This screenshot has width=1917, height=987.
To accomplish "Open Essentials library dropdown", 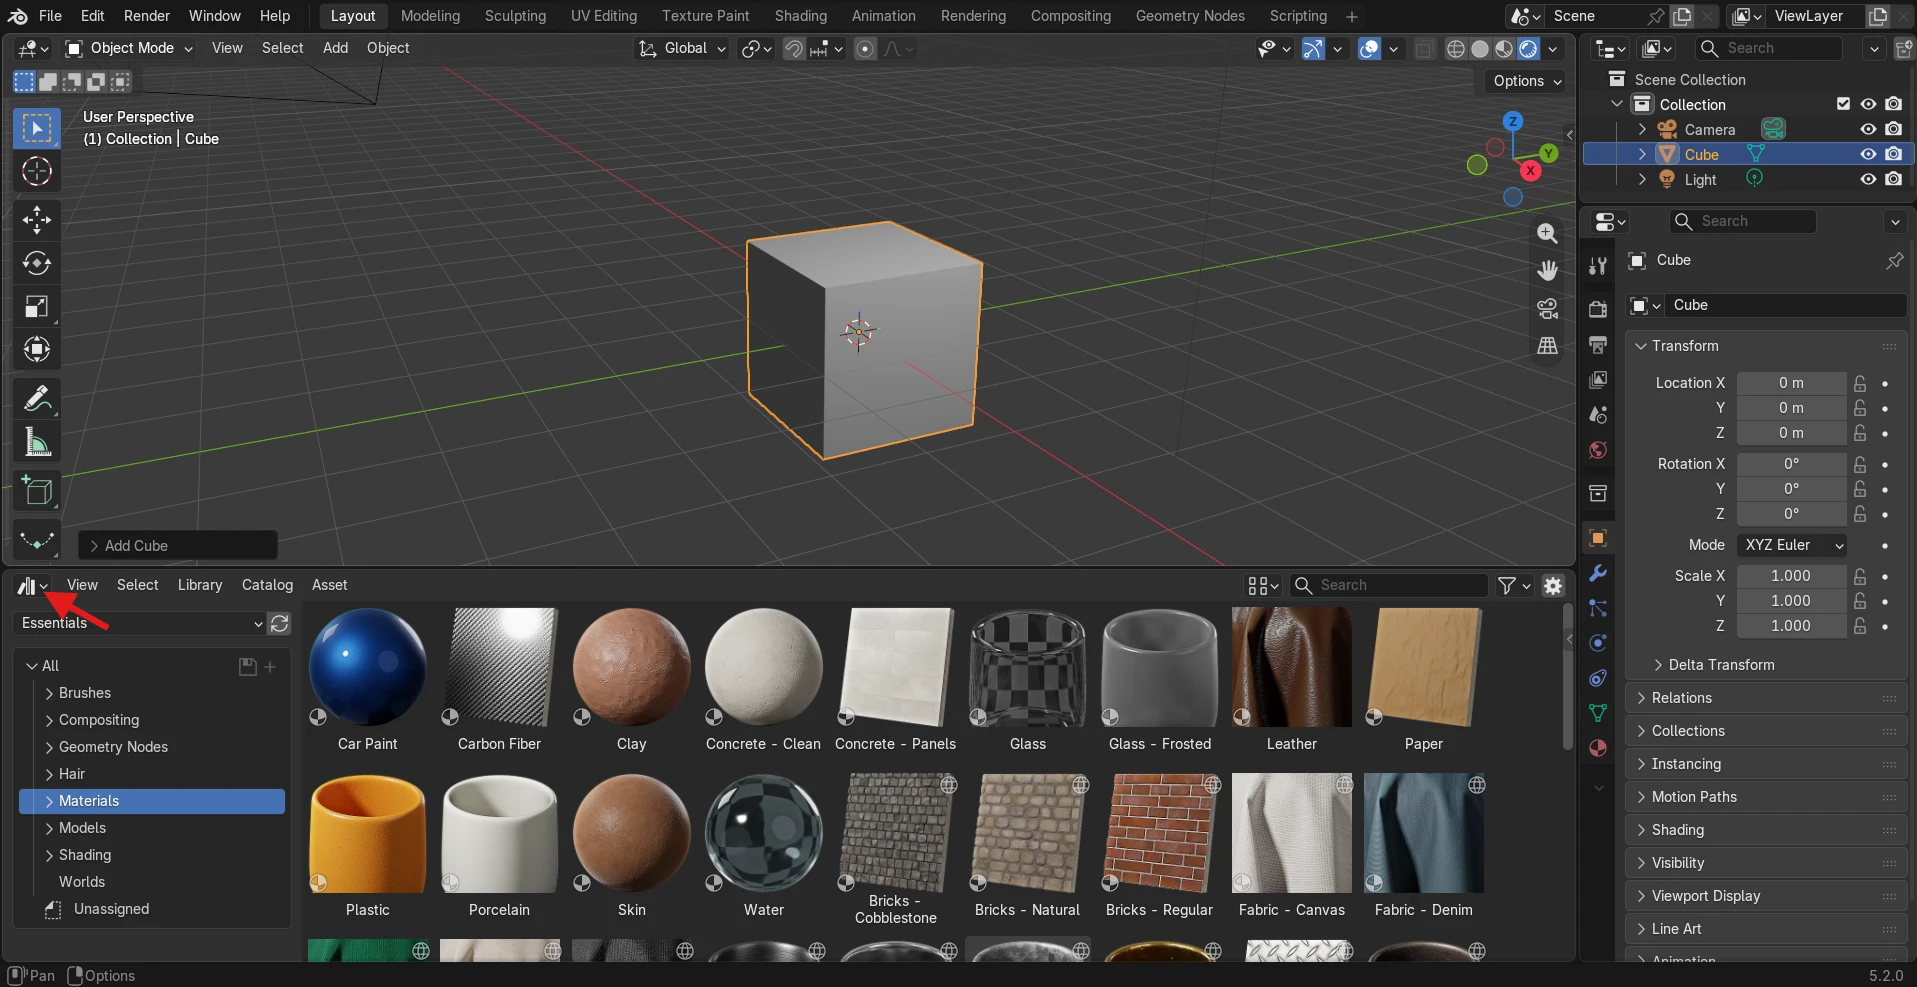I will click(140, 623).
